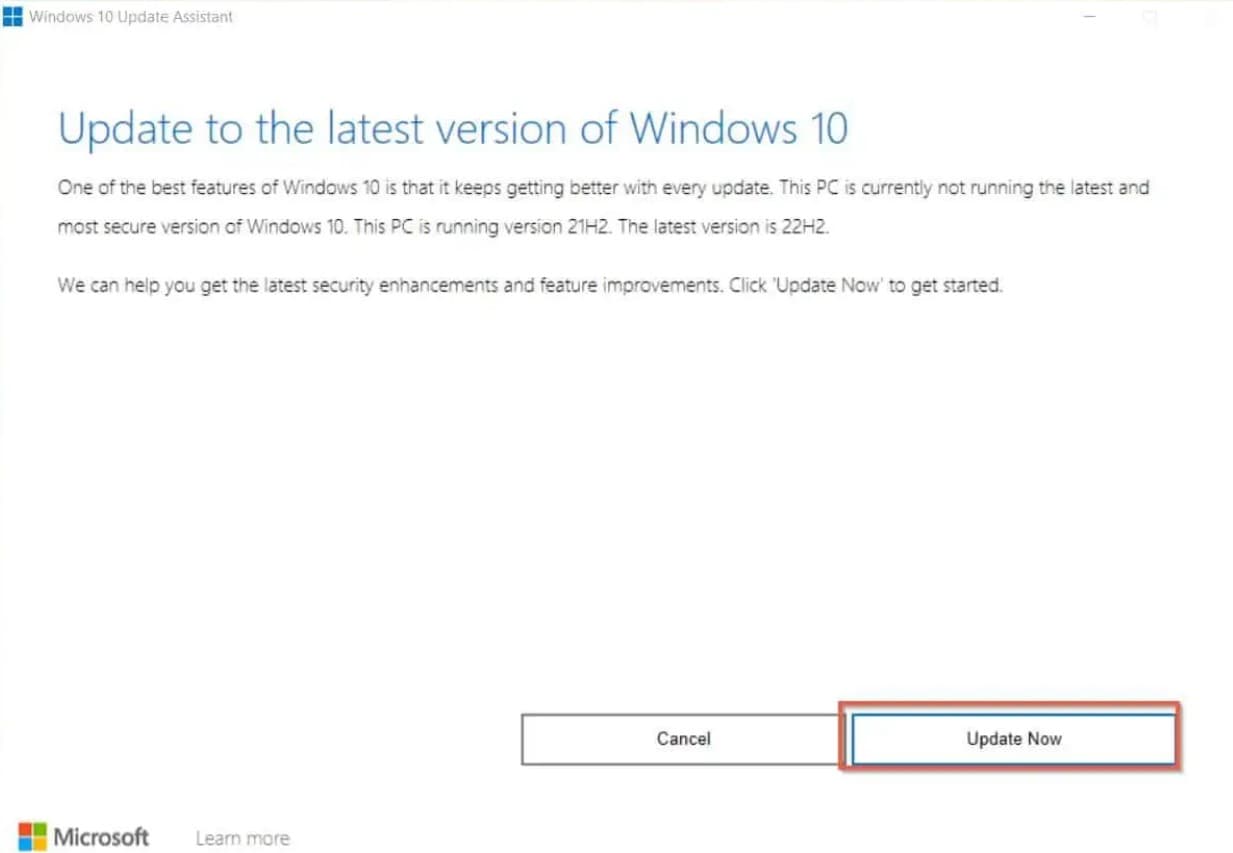The height and width of the screenshot is (853, 1233).
Task: Click the Microsoft wordmark text
Action: point(101,837)
